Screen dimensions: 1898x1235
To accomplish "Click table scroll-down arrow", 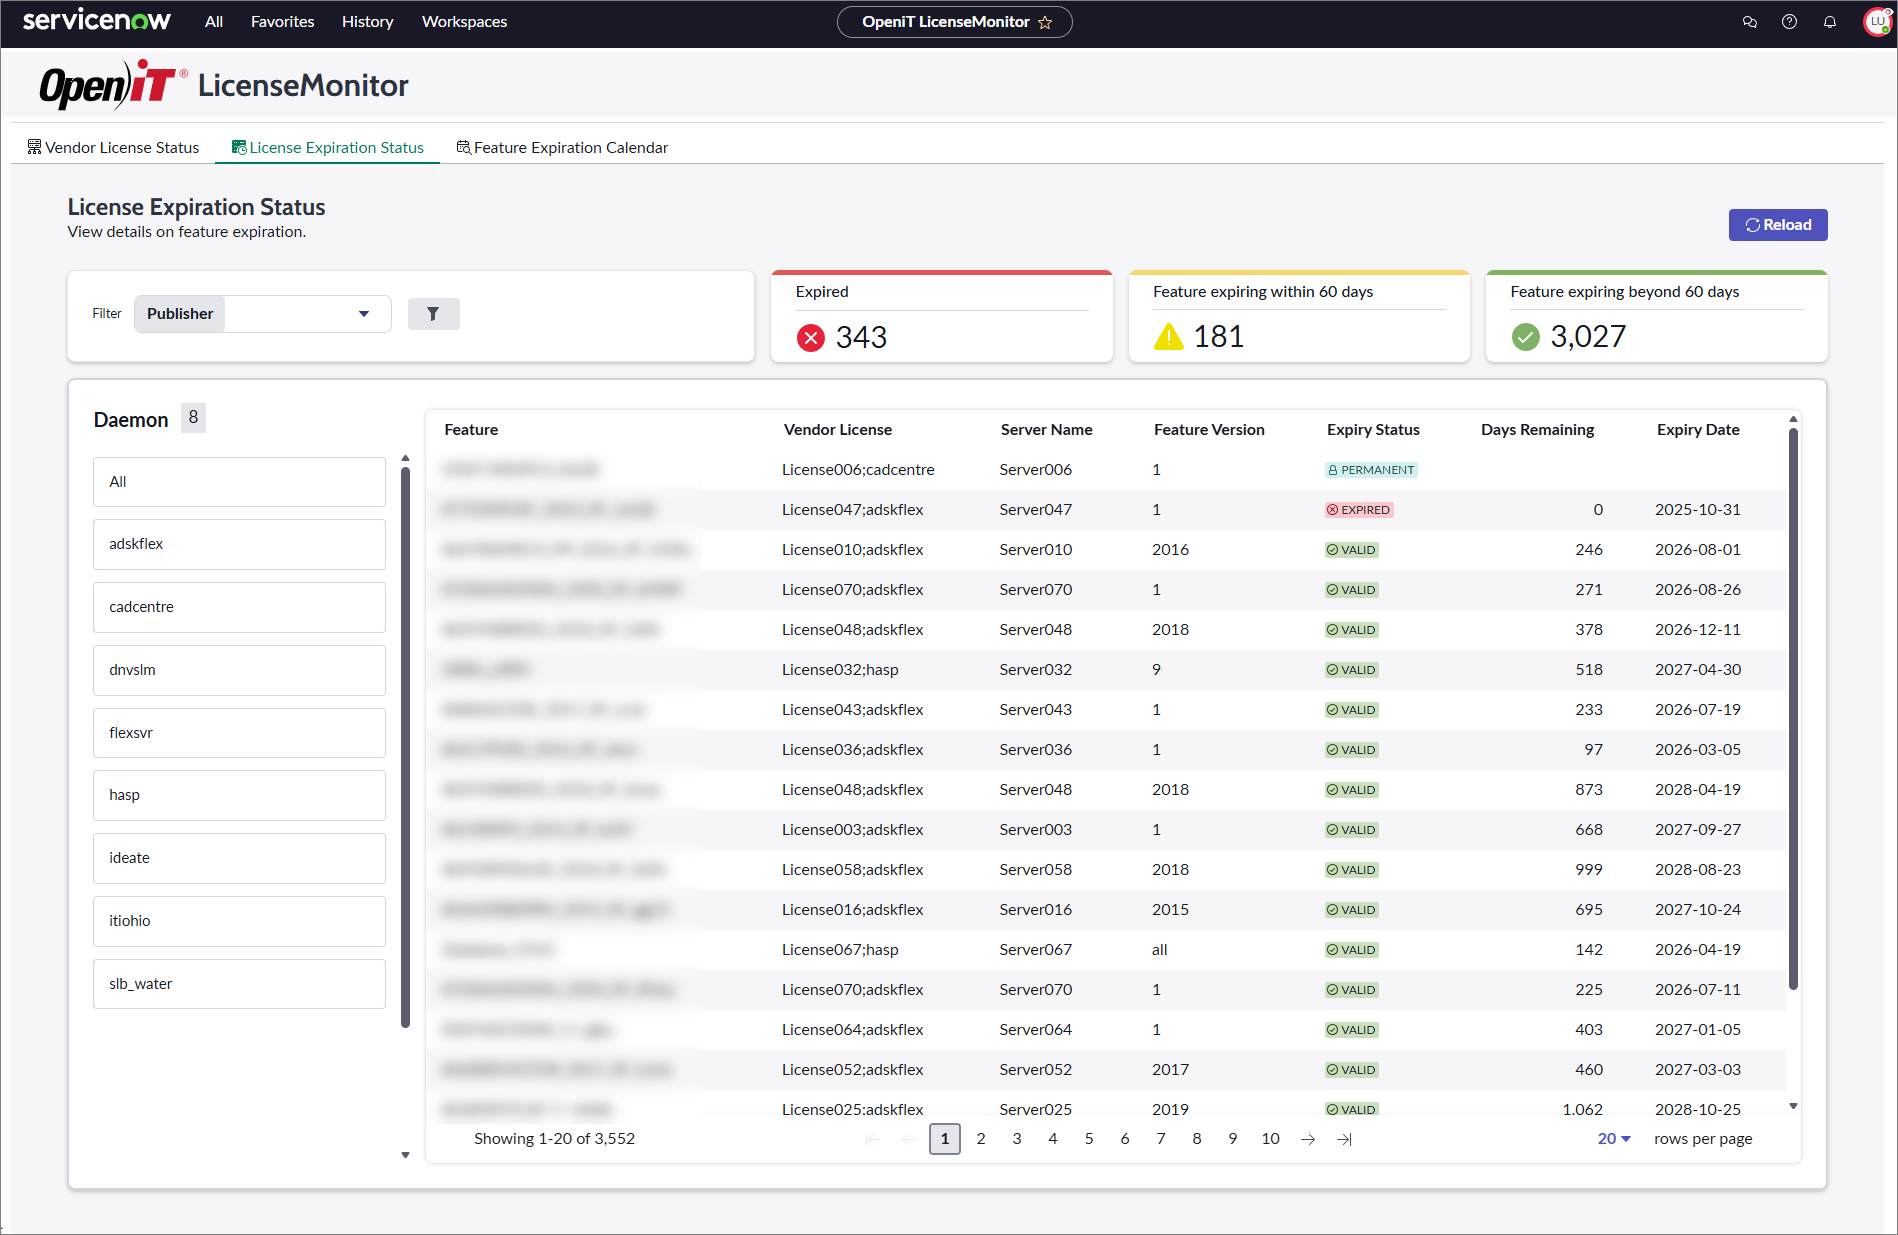I will 1793,1106.
